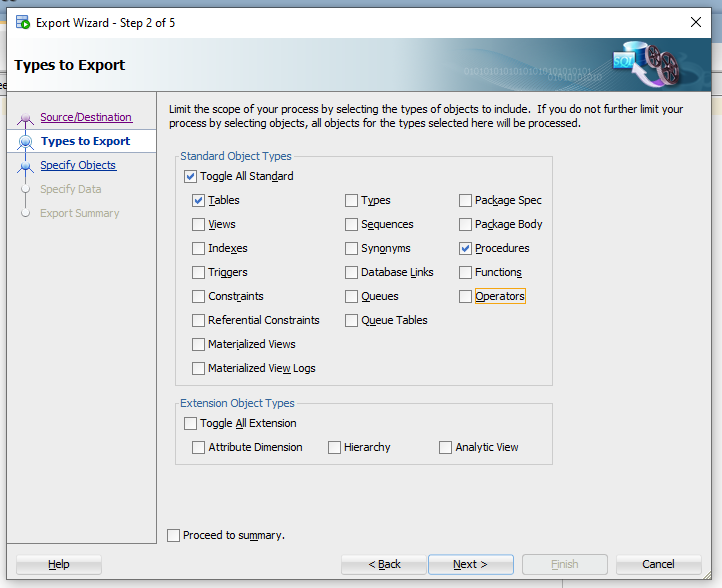This screenshot has width=722, height=588.
Task: Click the 'Types to Export' header title
Action: [70, 65]
